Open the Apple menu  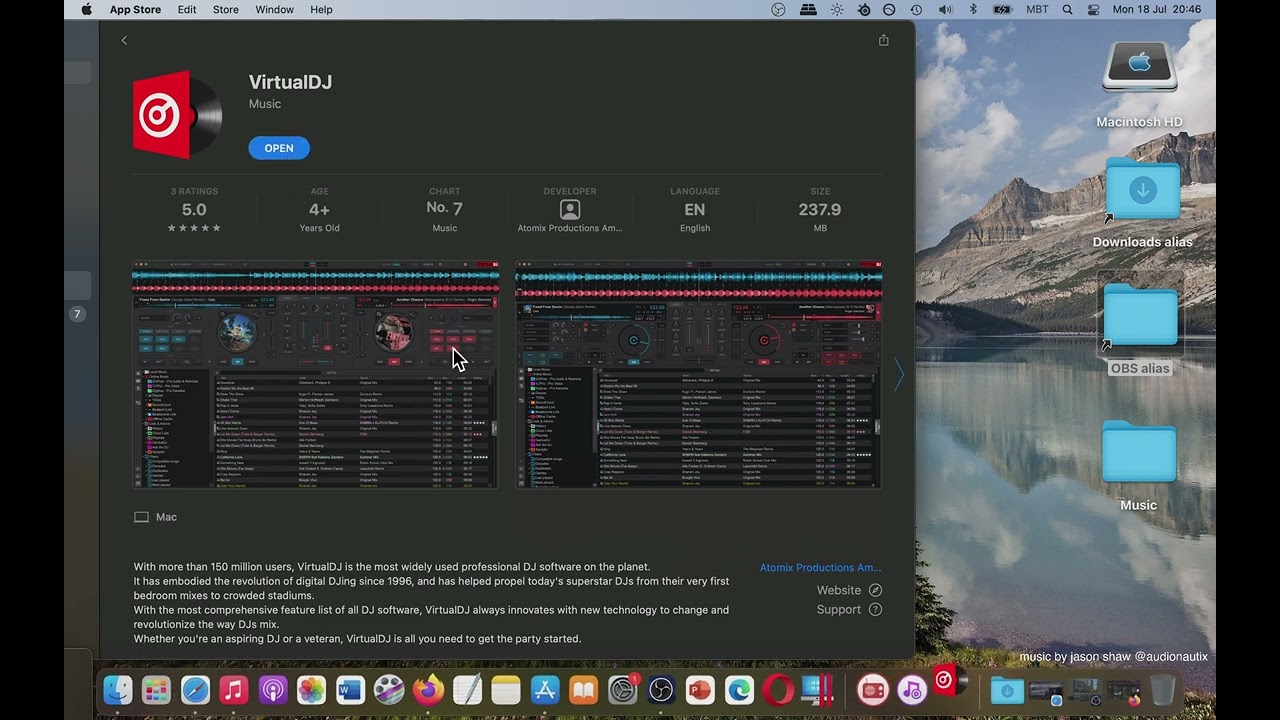click(x=86, y=9)
